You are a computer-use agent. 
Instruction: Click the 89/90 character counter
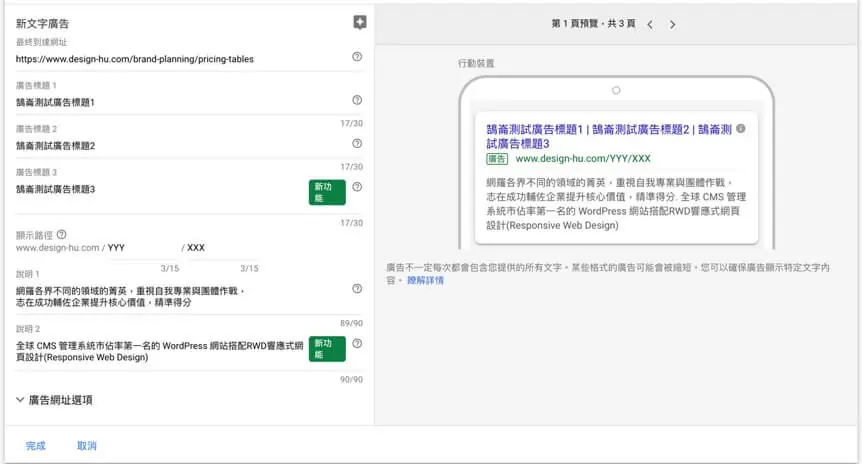(x=351, y=323)
